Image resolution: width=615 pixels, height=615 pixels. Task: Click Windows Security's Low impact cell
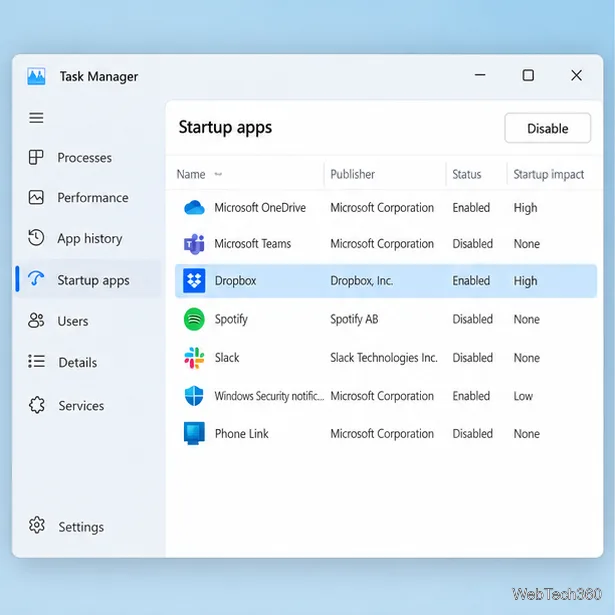pos(523,396)
